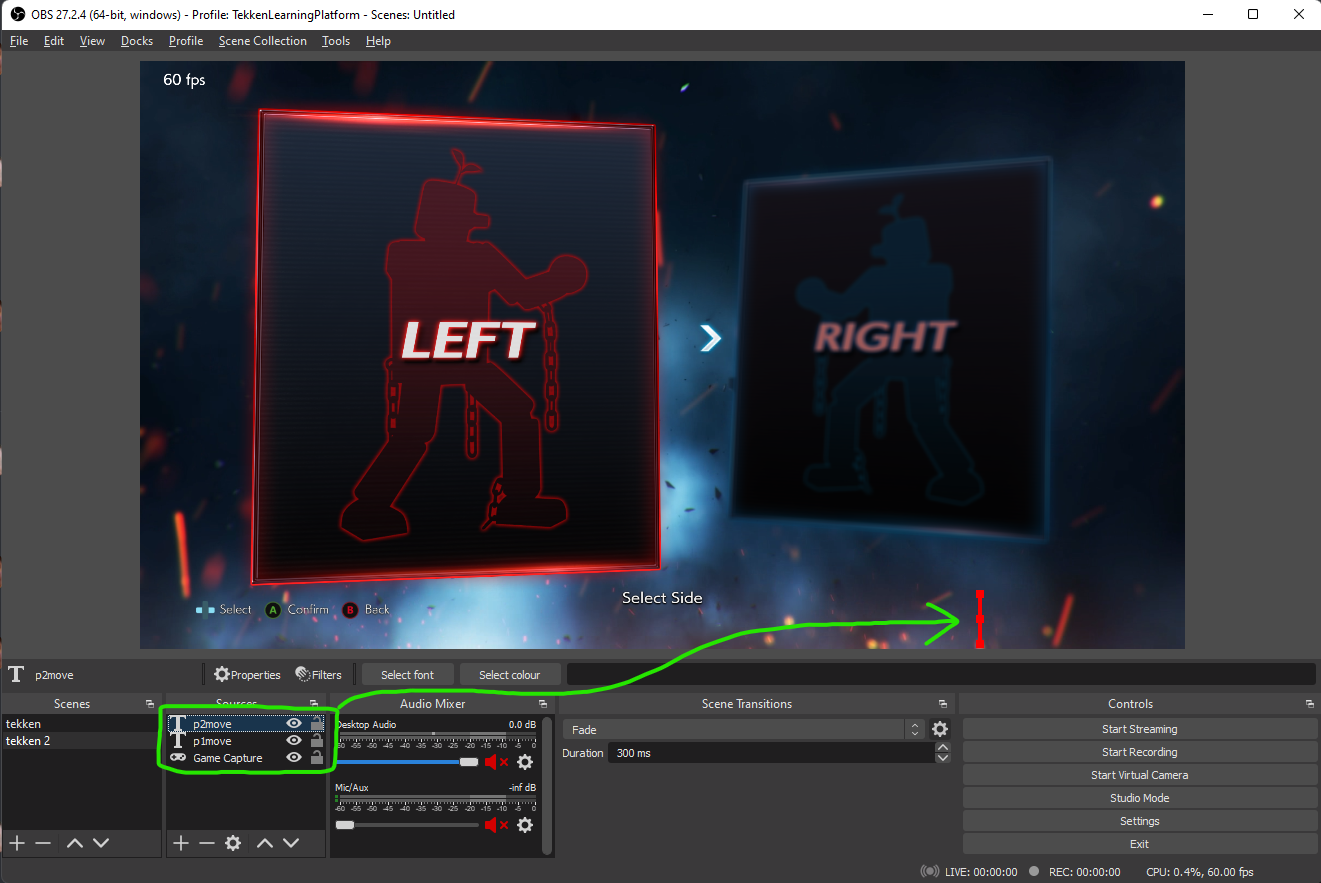Move the selected scene up
This screenshot has height=883, width=1321.
pos(75,843)
